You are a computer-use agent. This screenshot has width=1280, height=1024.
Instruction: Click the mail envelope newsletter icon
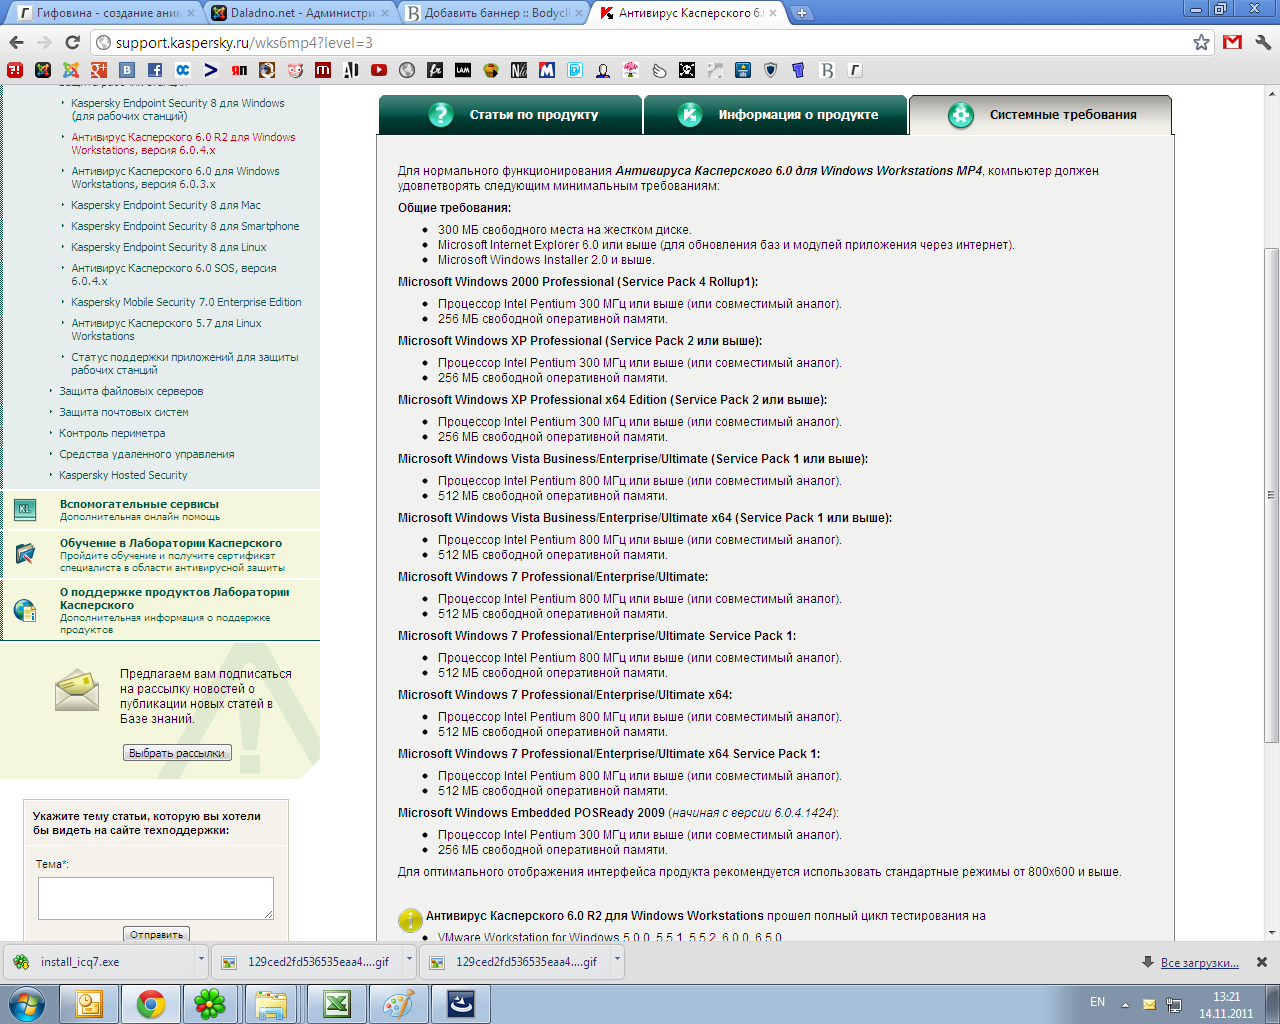pos(77,690)
